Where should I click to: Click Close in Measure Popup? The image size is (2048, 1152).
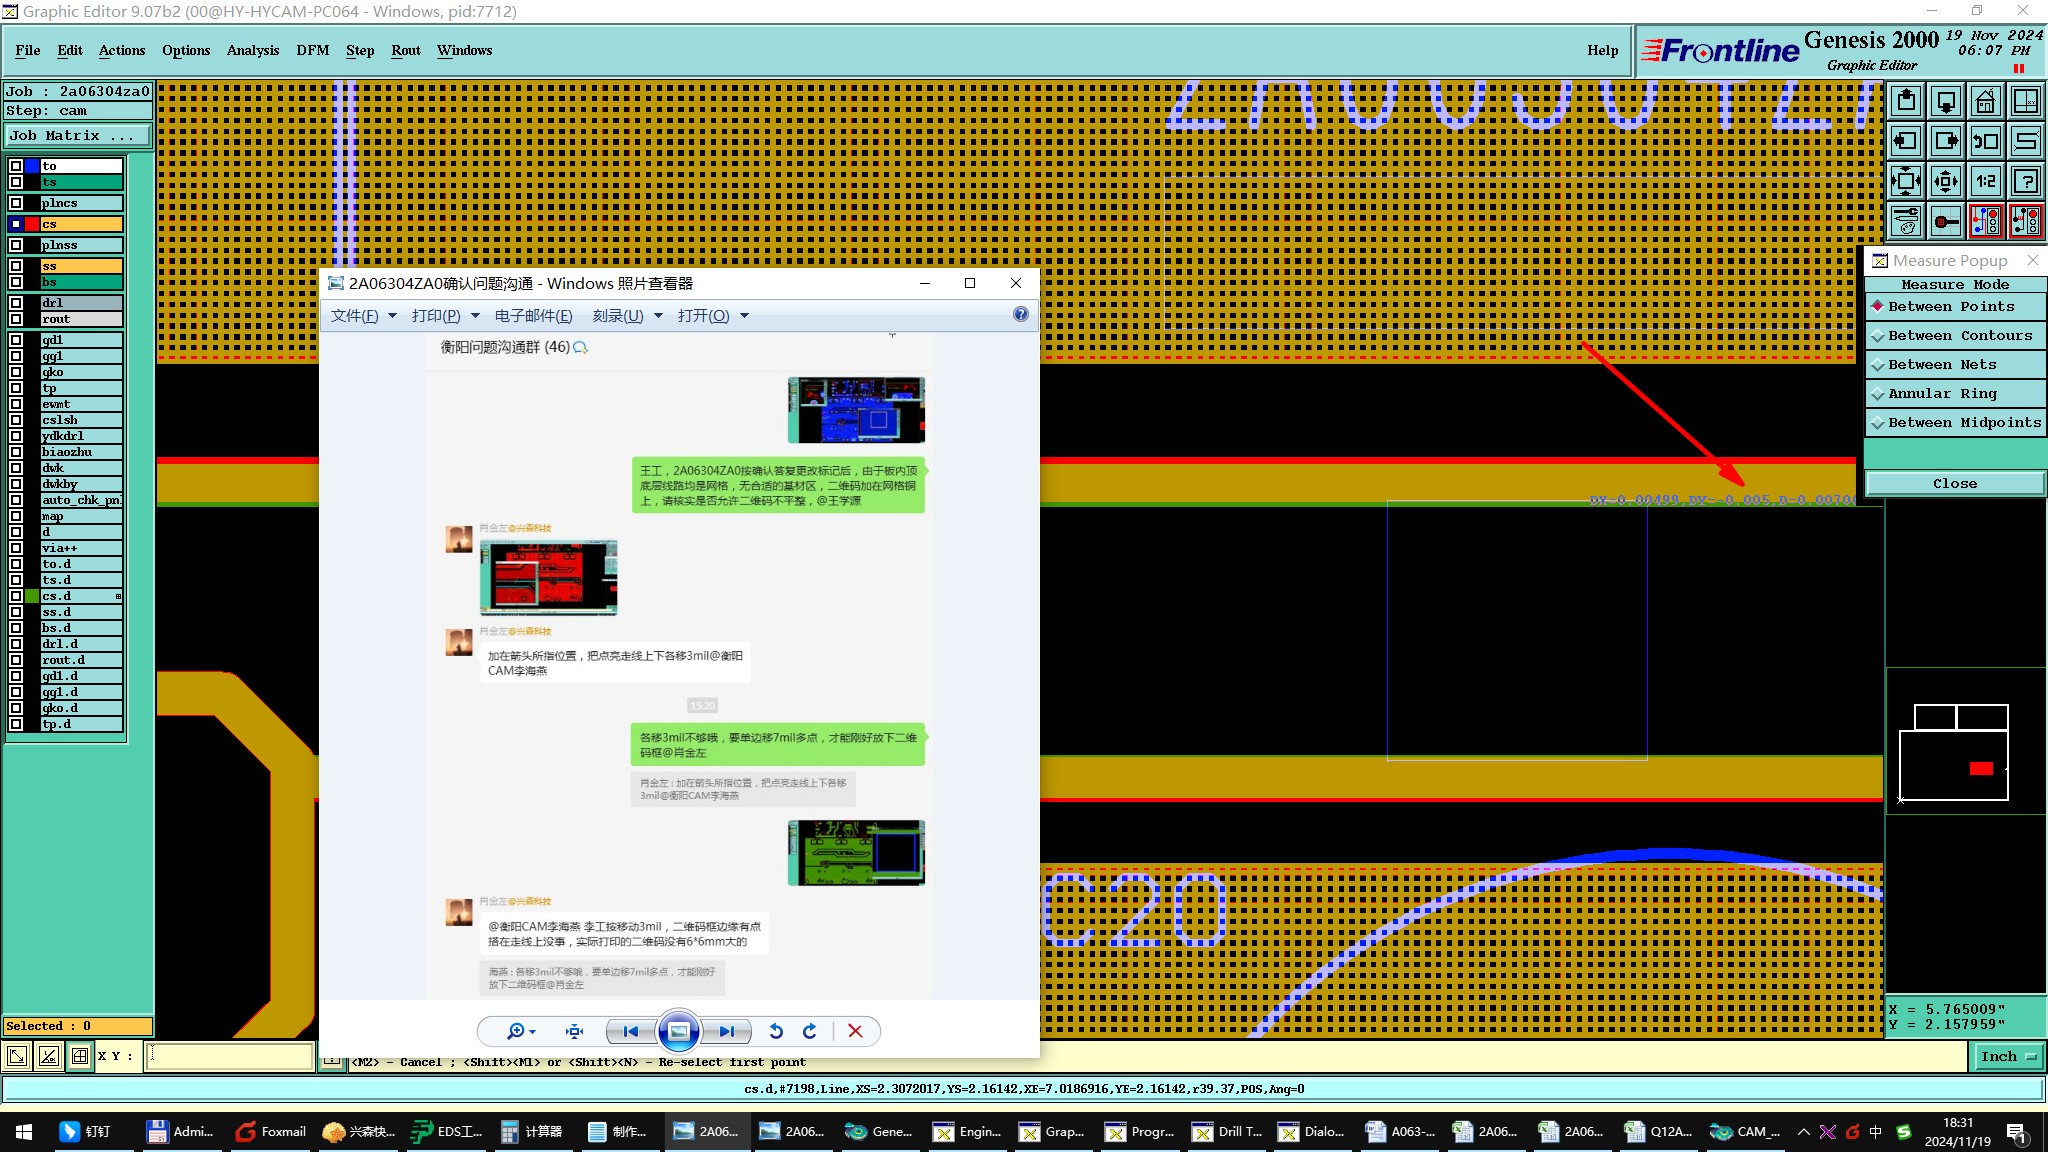tap(1954, 484)
